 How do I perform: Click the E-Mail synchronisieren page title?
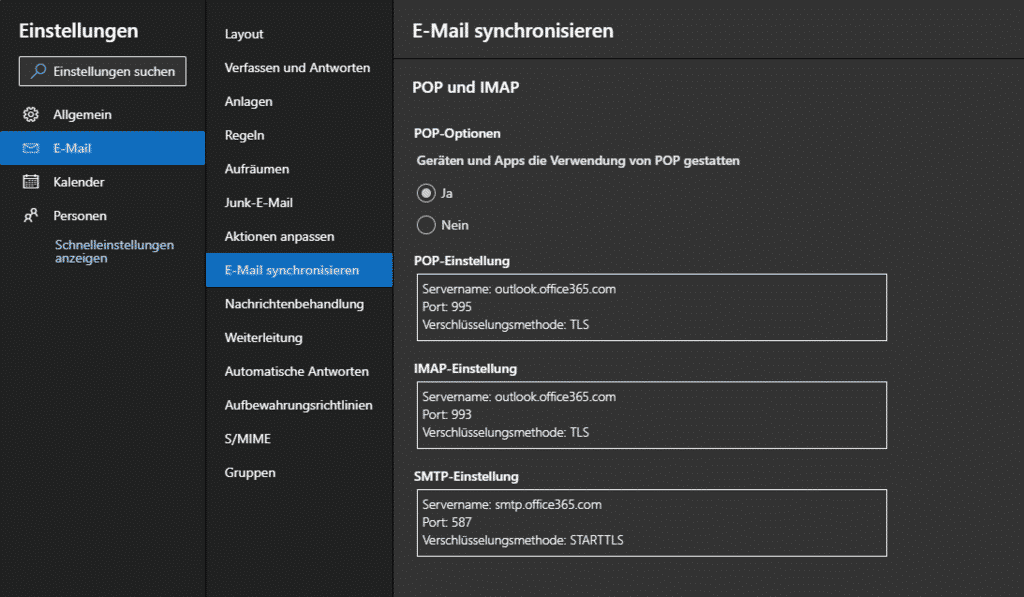pos(513,31)
